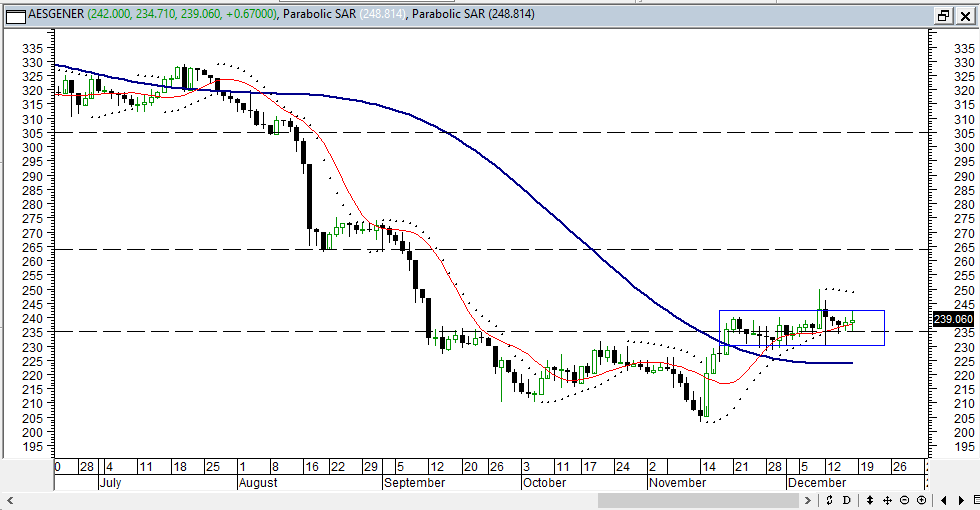Image resolution: width=980 pixels, height=510 pixels.
Task: Close the AESGENER chart window
Action: (964, 16)
